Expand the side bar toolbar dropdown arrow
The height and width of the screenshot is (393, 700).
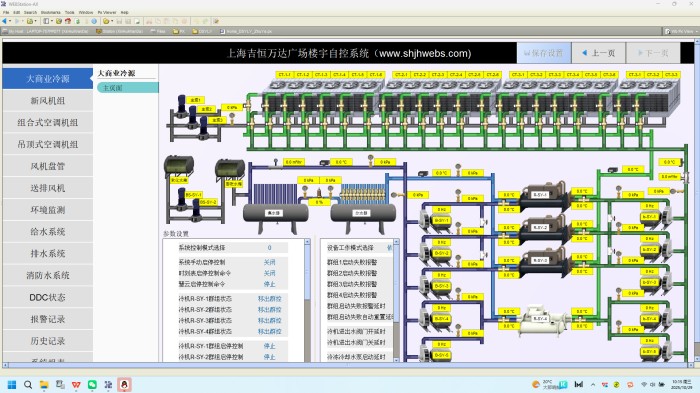pos(51,21)
